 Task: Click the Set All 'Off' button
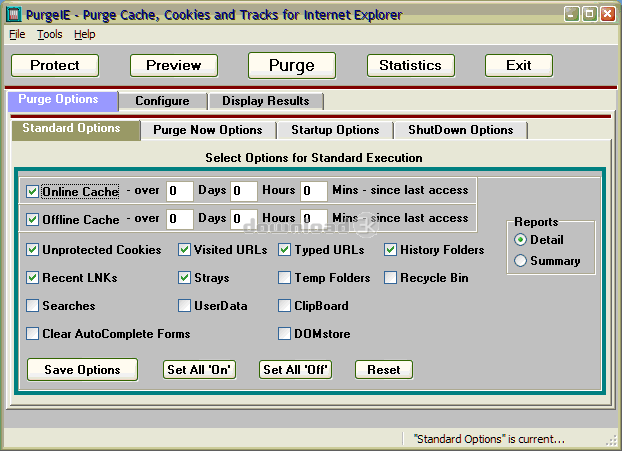[296, 370]
